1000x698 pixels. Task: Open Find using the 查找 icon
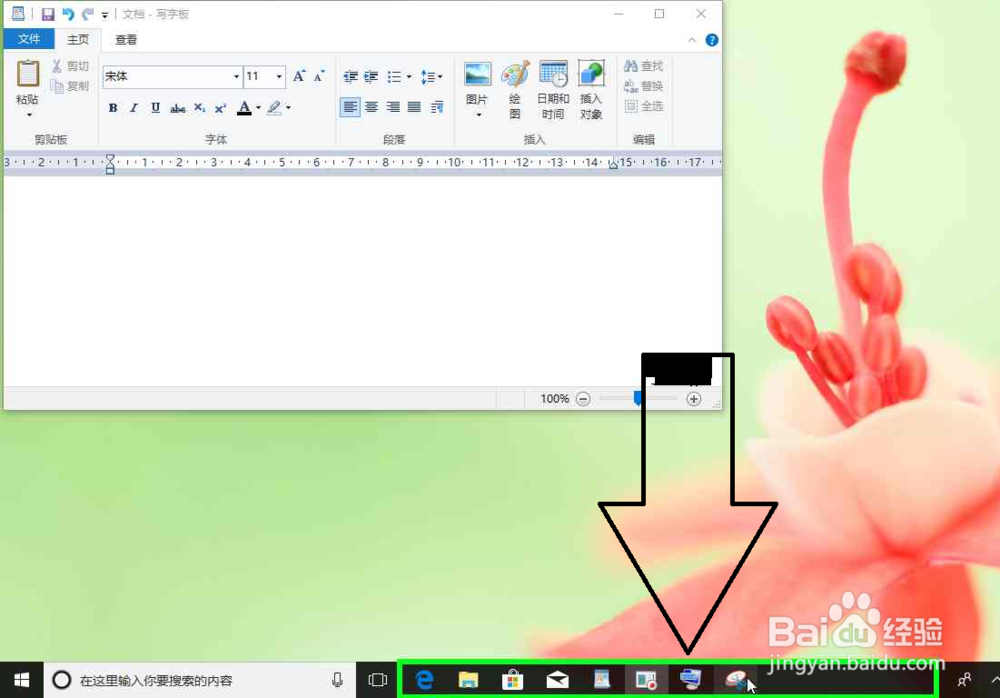click(643, 65)
